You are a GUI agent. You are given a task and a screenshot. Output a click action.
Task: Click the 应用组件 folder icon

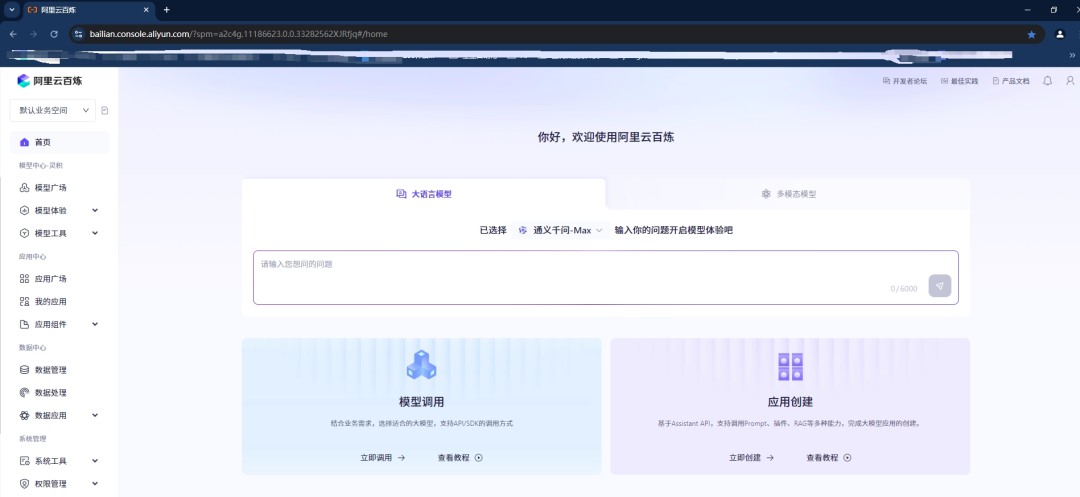point(25,324)
